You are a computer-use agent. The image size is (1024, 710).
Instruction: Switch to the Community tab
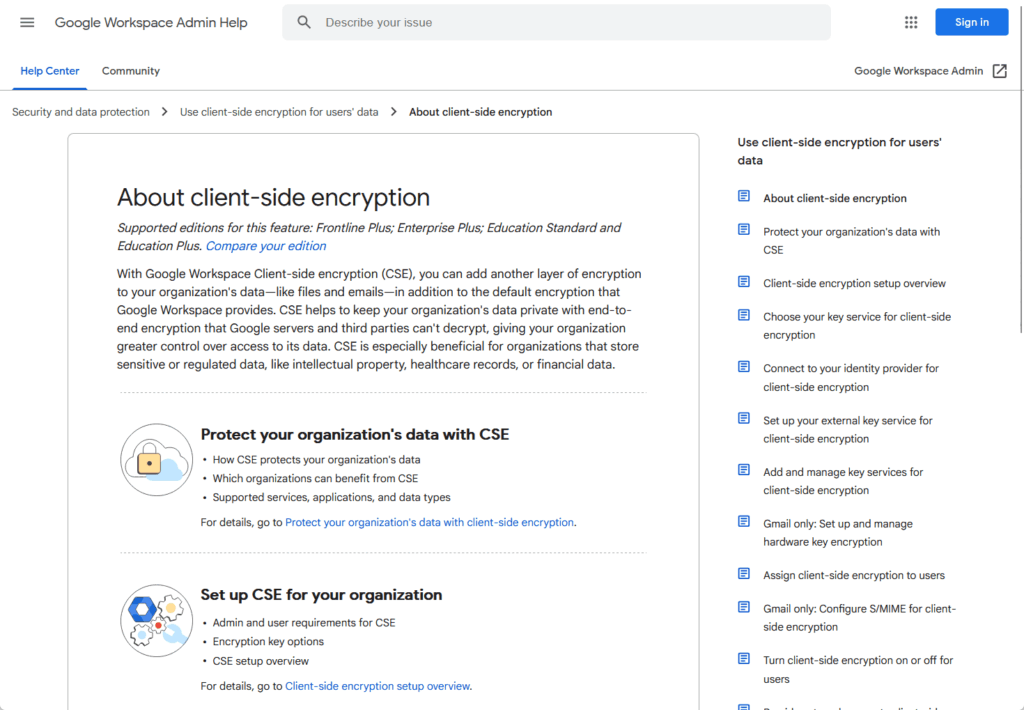tap(131, 71)
